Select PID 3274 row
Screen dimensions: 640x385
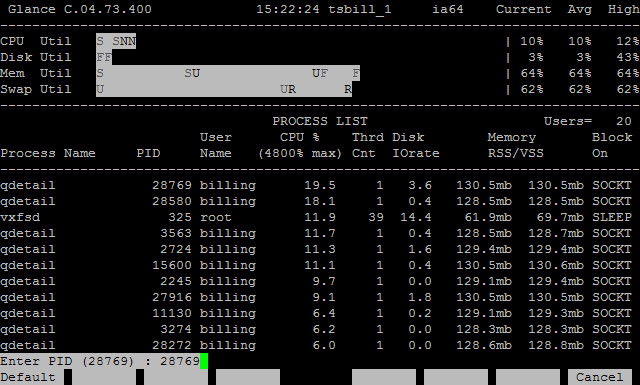point(316,329)
